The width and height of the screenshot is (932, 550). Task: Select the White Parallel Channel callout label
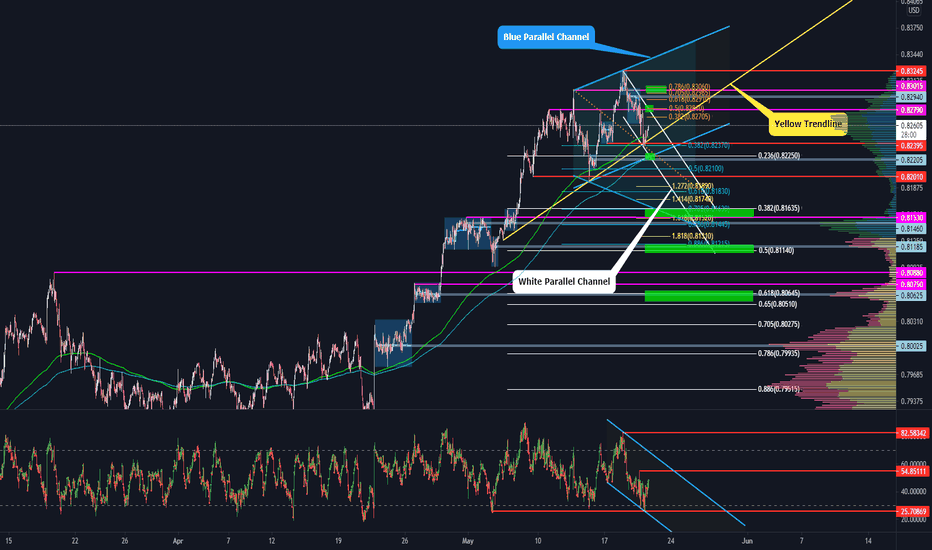coord(564,281)
